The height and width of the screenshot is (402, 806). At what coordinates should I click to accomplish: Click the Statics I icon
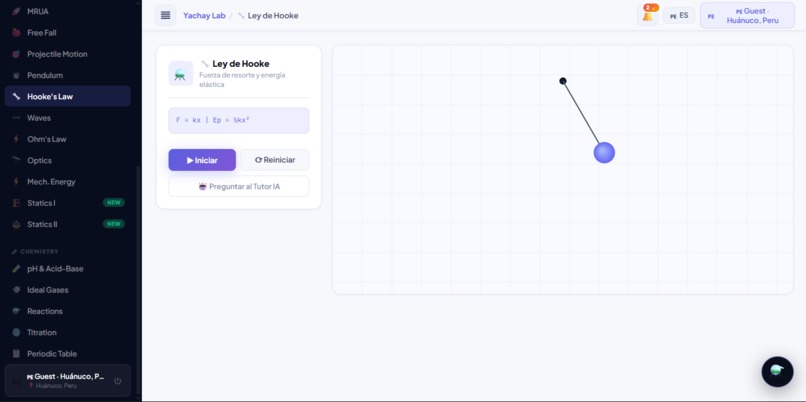pos(16,203)
